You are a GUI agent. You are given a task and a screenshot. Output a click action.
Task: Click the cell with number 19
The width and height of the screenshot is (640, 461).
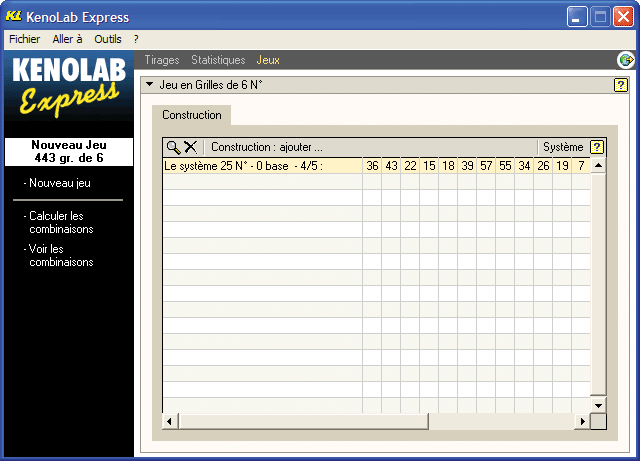(x=562, y=166)
